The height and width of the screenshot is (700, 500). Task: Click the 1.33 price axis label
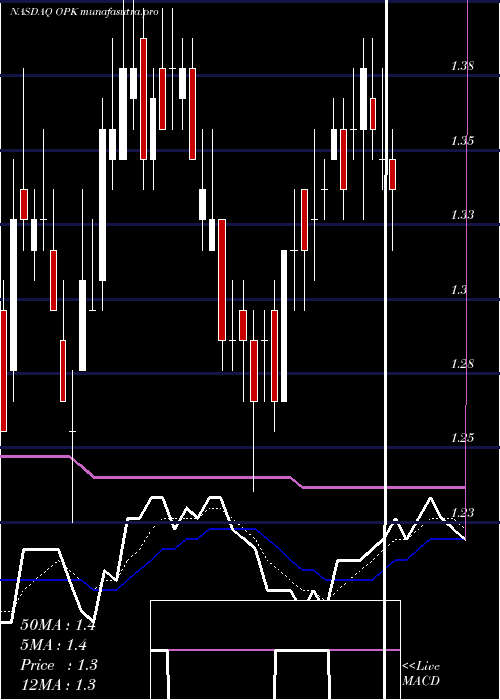462,215
